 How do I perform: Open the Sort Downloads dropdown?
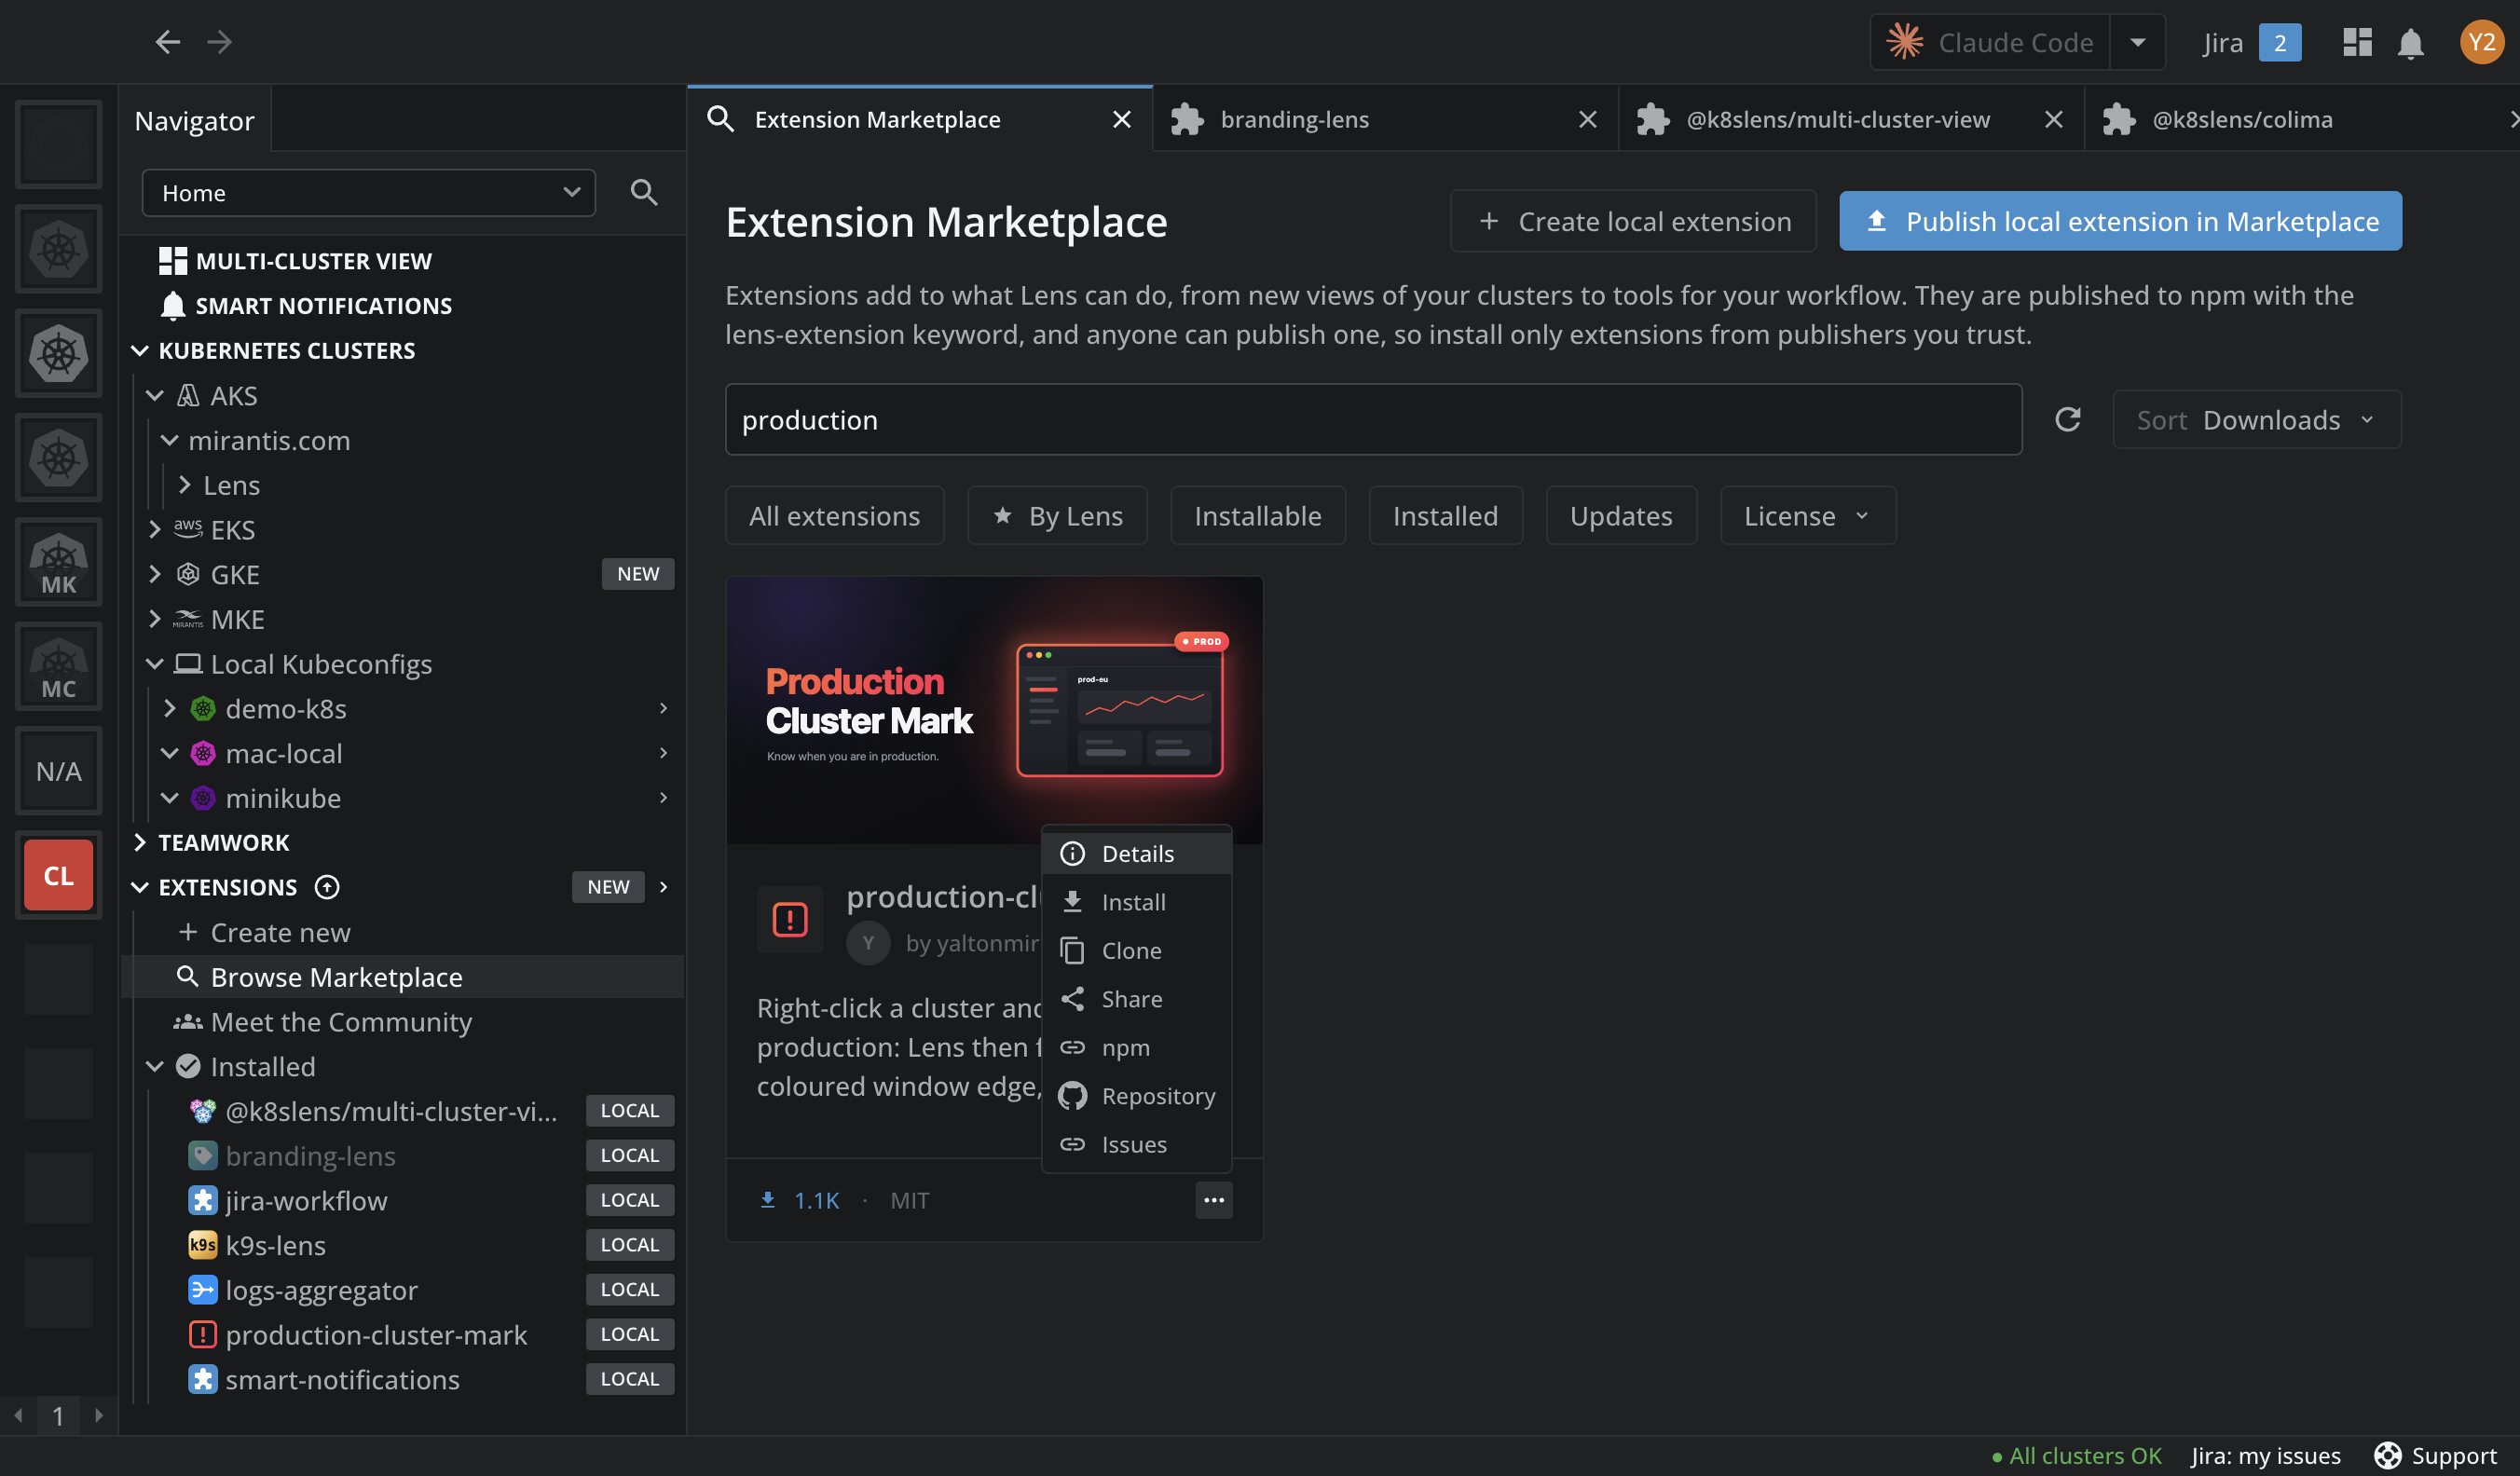2256,420
